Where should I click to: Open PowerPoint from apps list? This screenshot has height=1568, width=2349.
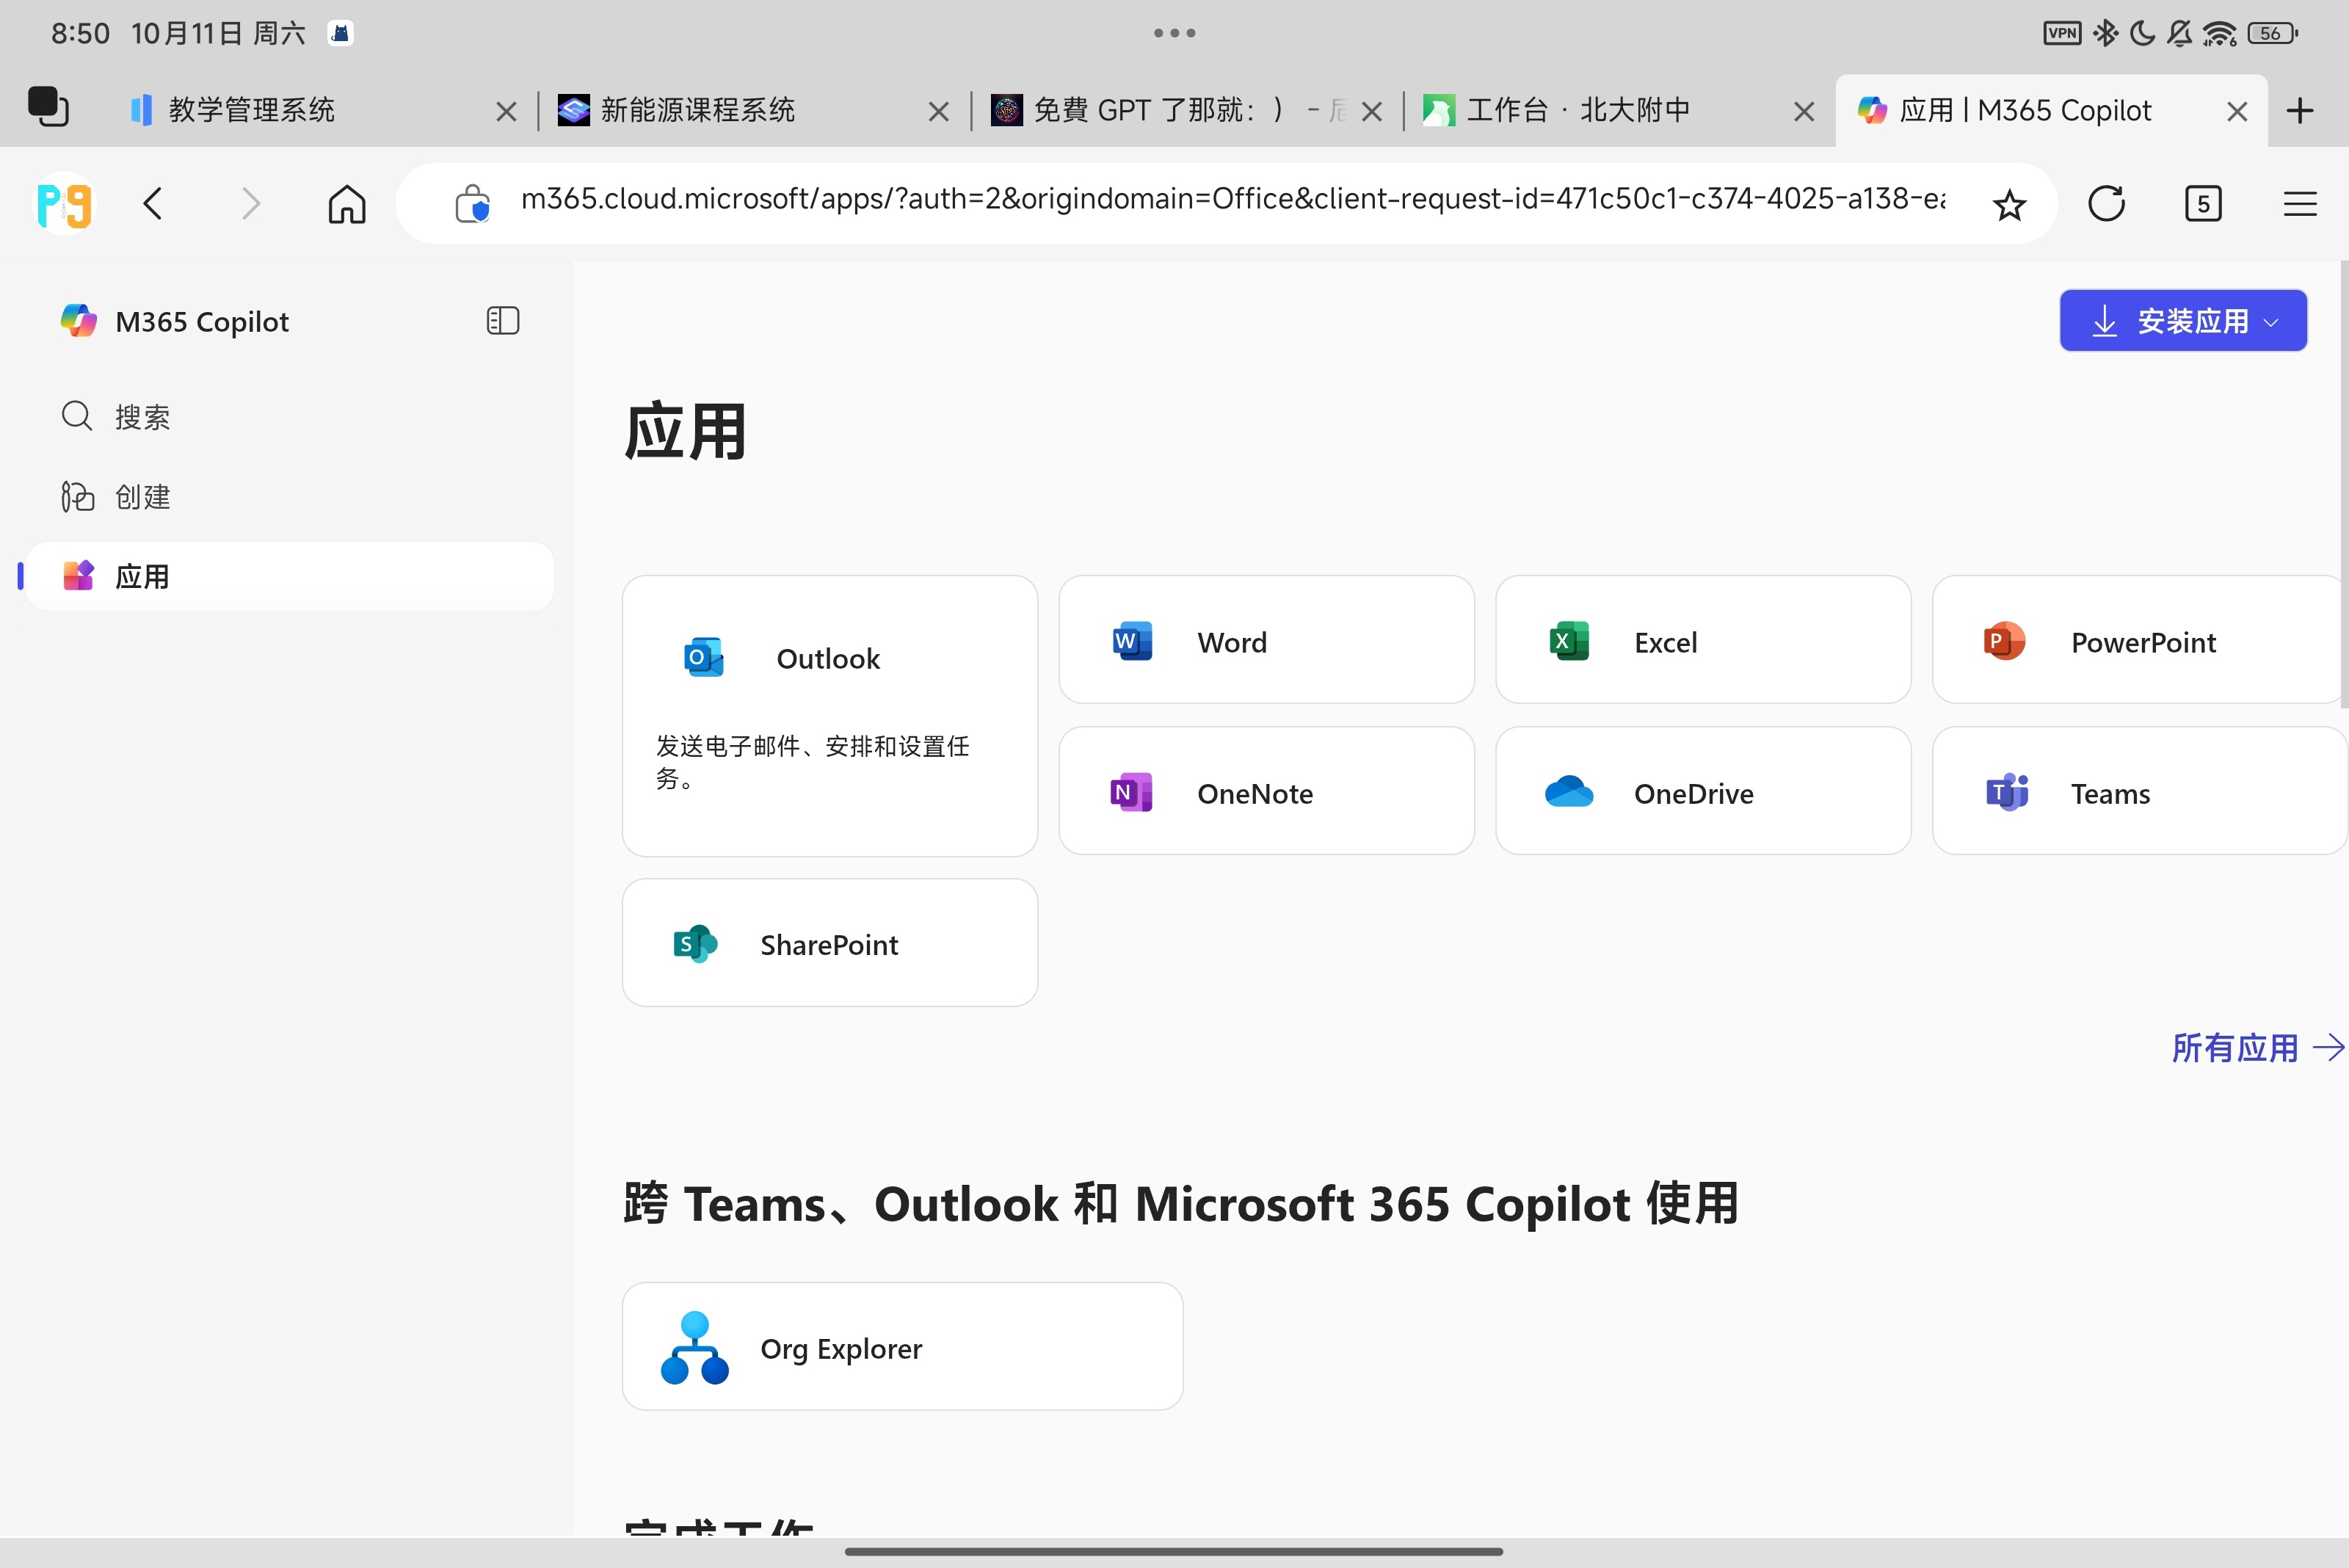pyautogui.click(x=2138, y=641)
